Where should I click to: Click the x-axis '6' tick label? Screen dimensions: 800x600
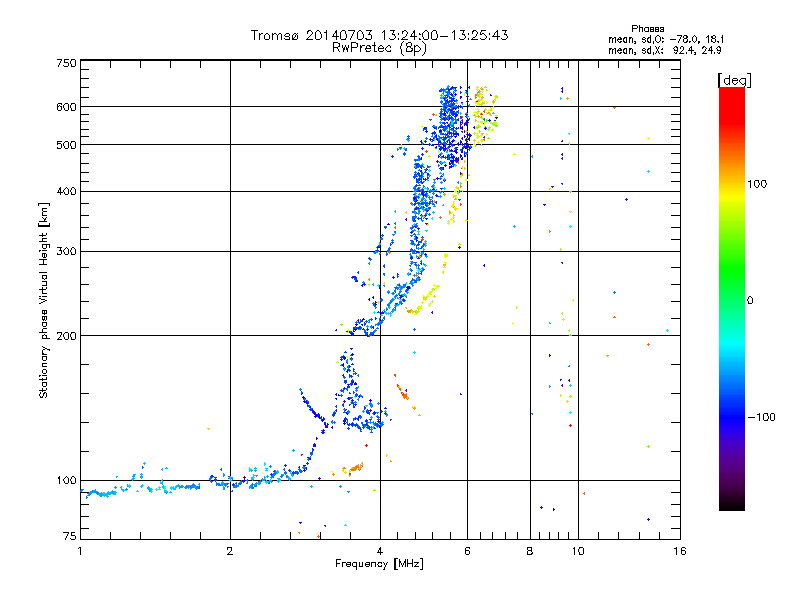[x=467, y=551]
